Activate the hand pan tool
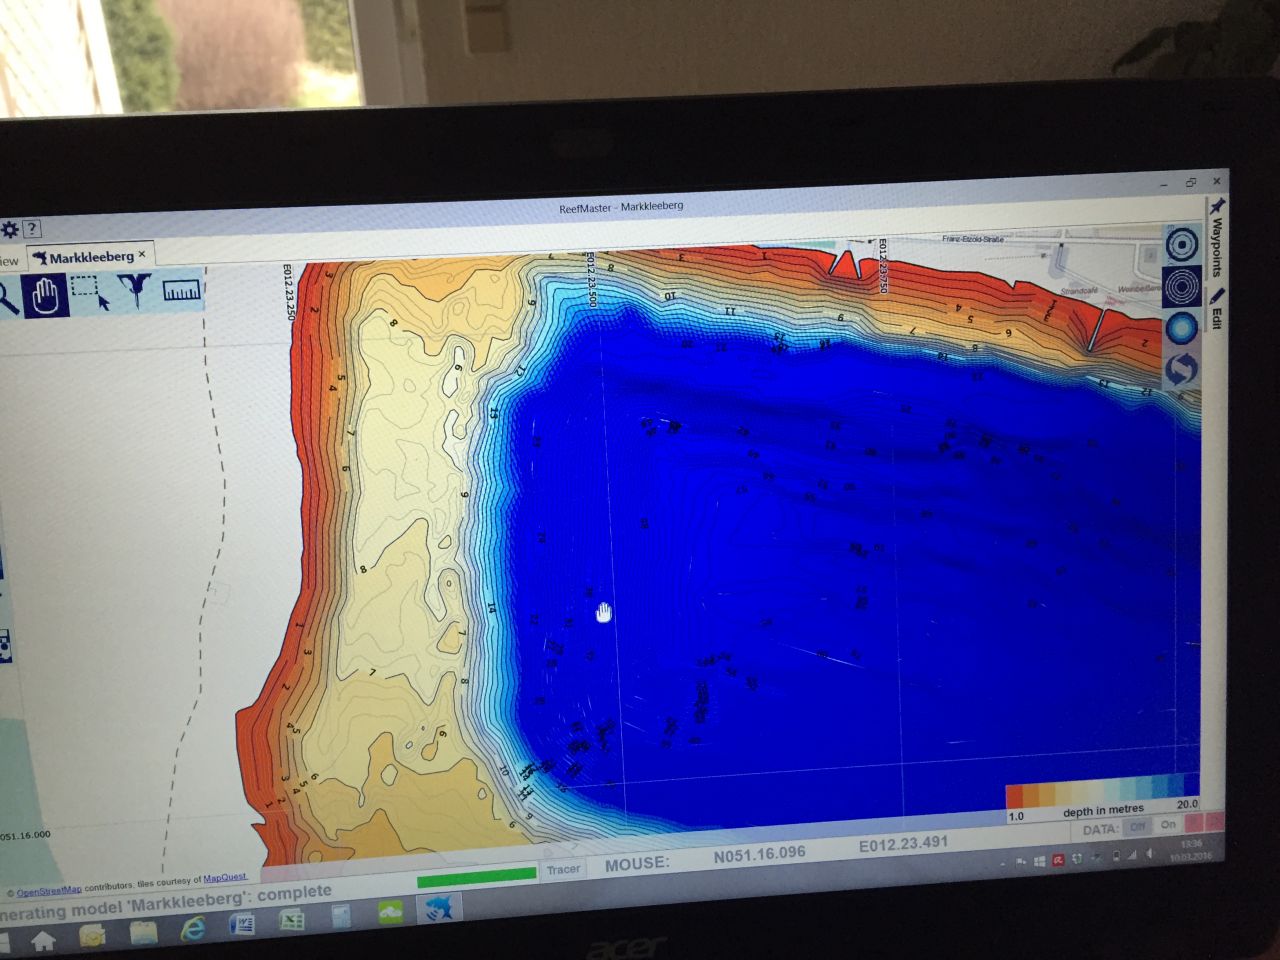The height and width of the screenshot is (960, 1280). pos(46,296)
